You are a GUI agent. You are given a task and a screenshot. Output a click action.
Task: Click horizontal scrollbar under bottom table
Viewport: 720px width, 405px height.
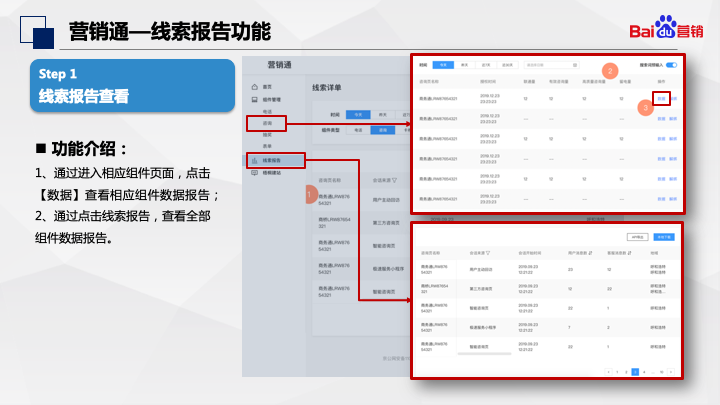[484, 354]
